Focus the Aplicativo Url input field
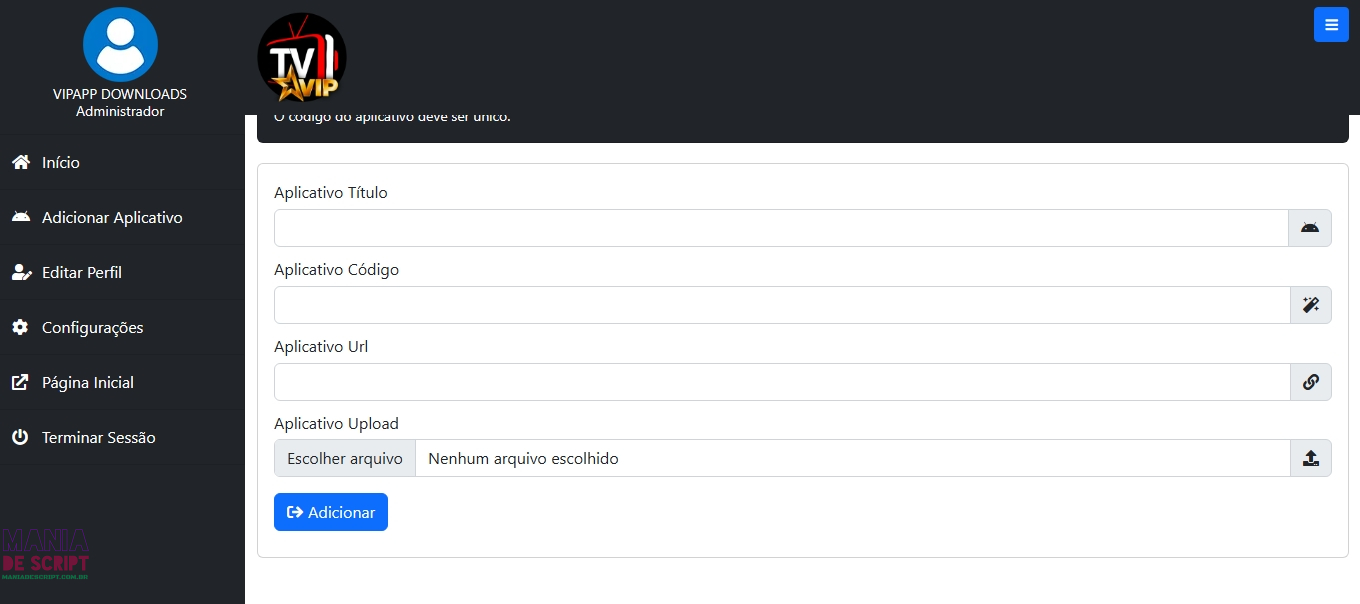The image size is (1360, 604). (782, 382)
